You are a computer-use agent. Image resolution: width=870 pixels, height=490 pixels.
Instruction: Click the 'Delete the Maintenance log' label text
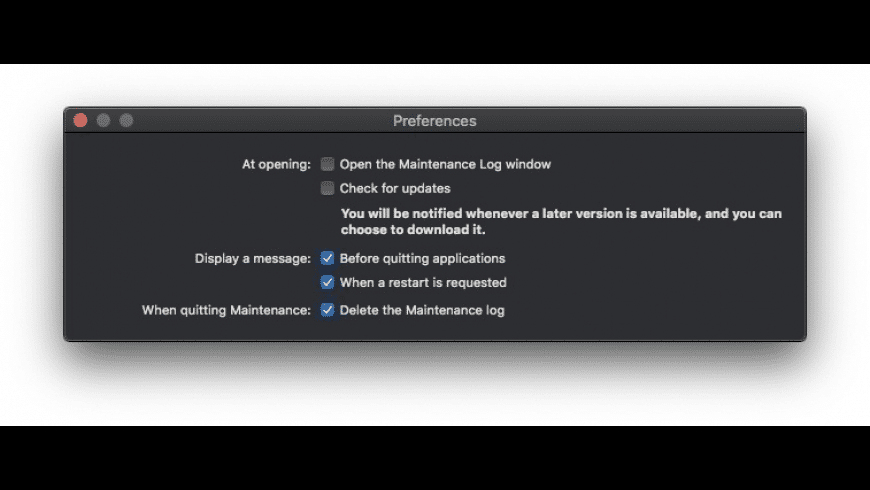[x=422, y=310]
